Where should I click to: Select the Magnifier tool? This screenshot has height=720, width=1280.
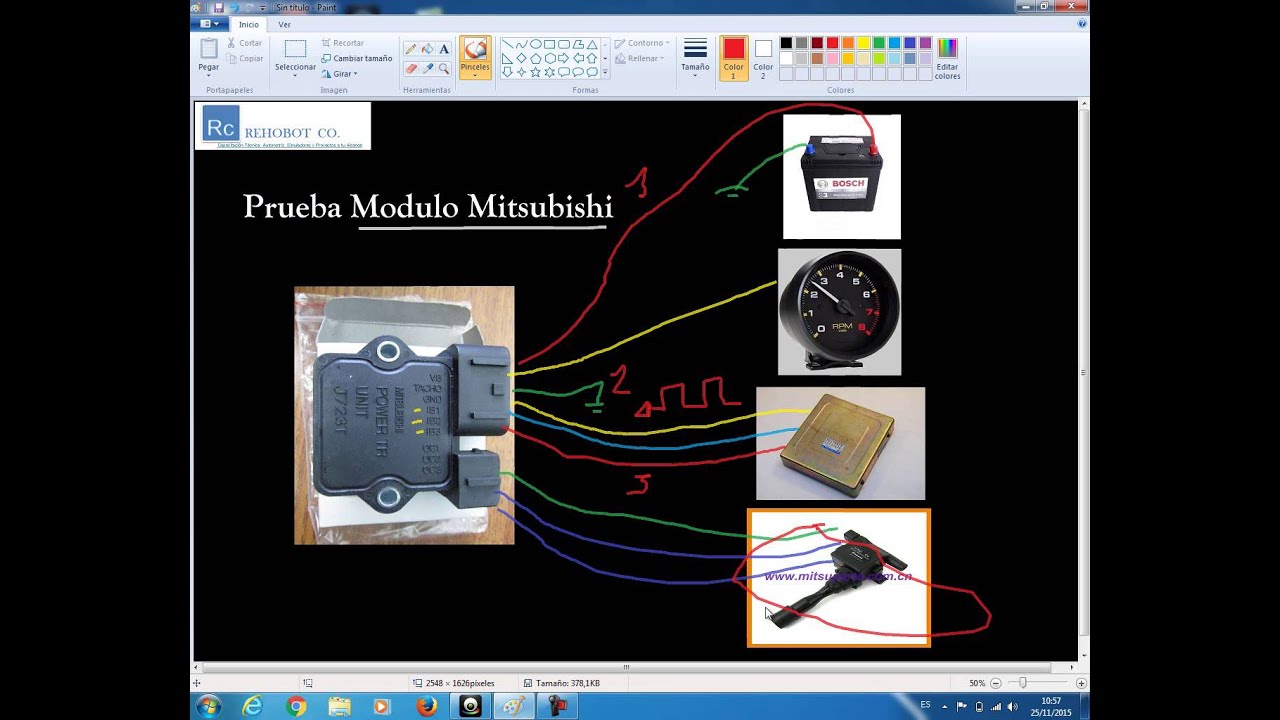tap(444, 68)
